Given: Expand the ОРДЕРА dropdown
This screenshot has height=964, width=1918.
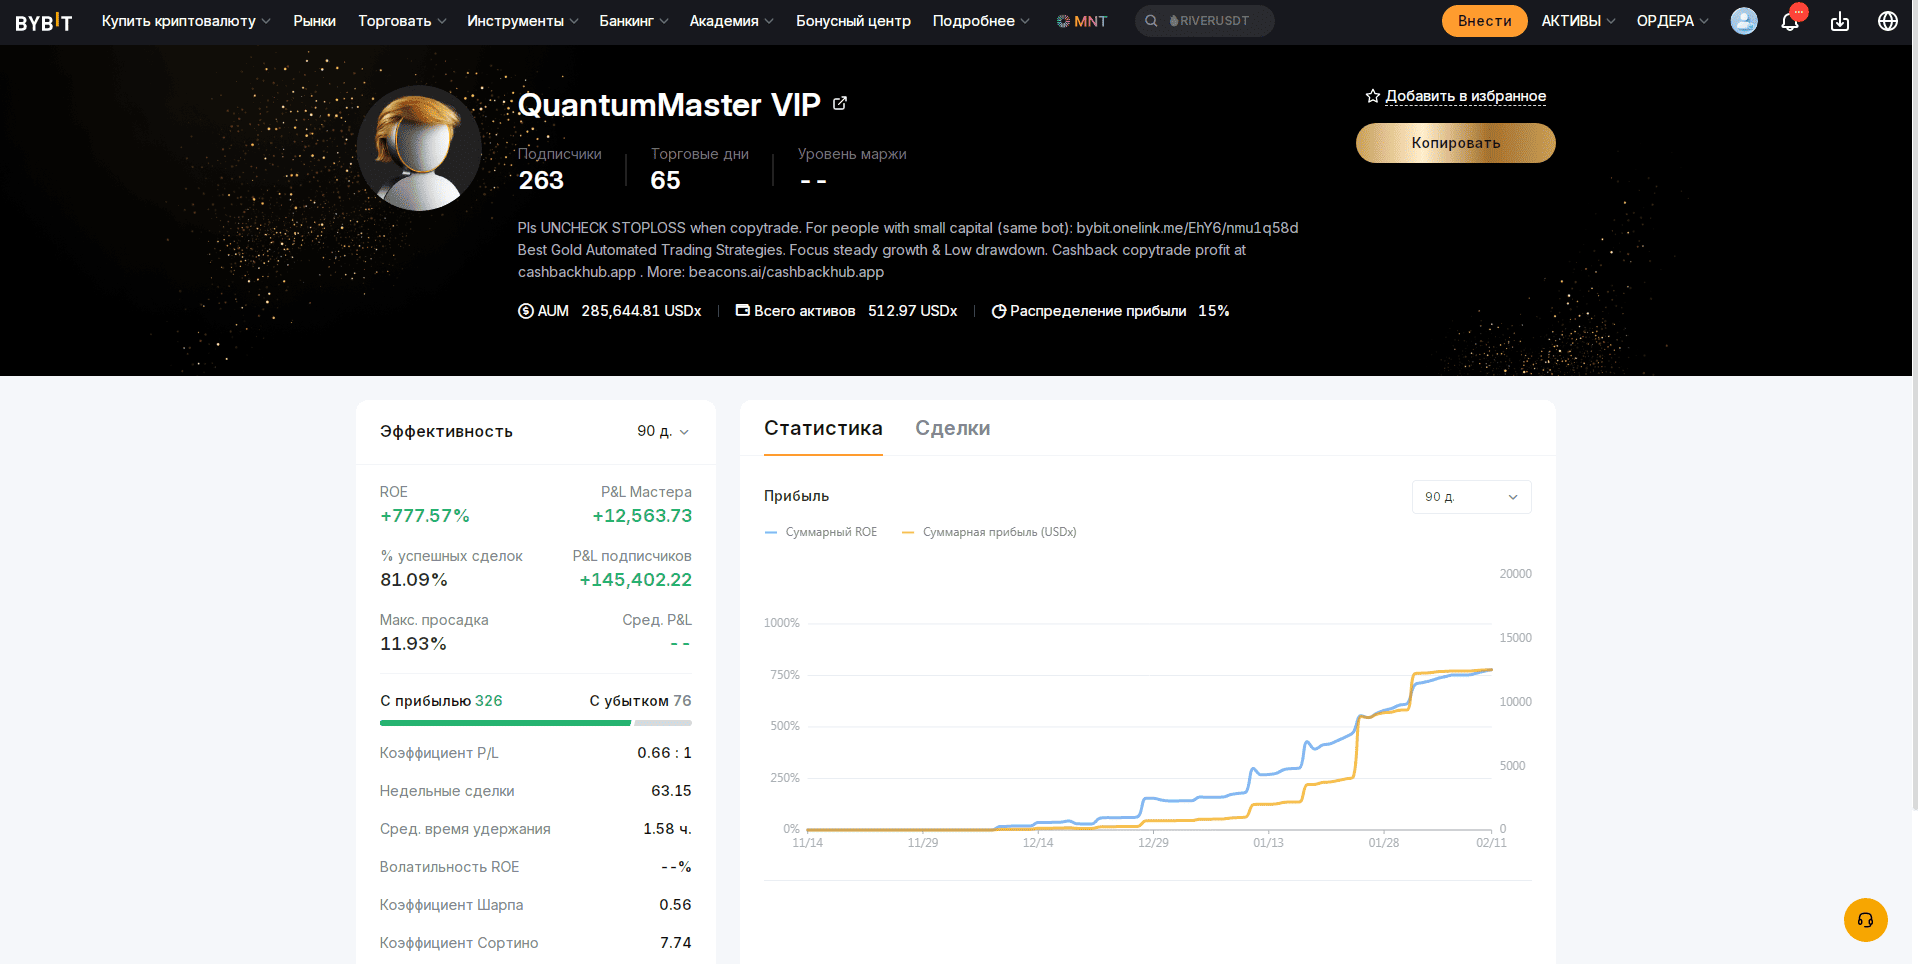Looking at the screenshot, I should coord(1673,21).
